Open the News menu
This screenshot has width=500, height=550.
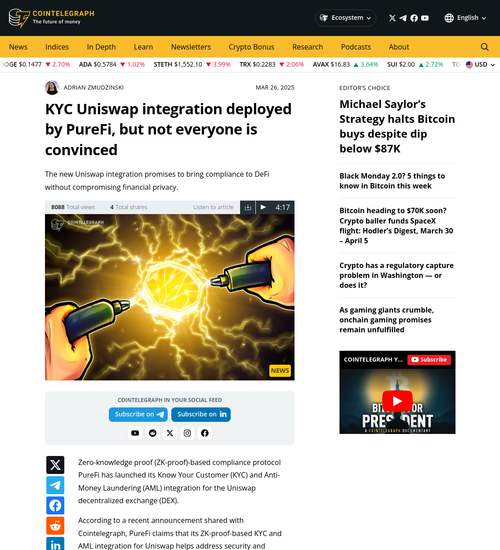pos(18,47)
